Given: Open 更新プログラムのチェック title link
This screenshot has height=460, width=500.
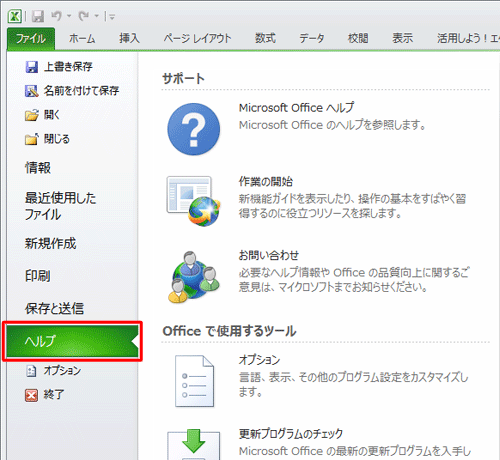Looking at the screenshot, I should [x=291, y=434].
